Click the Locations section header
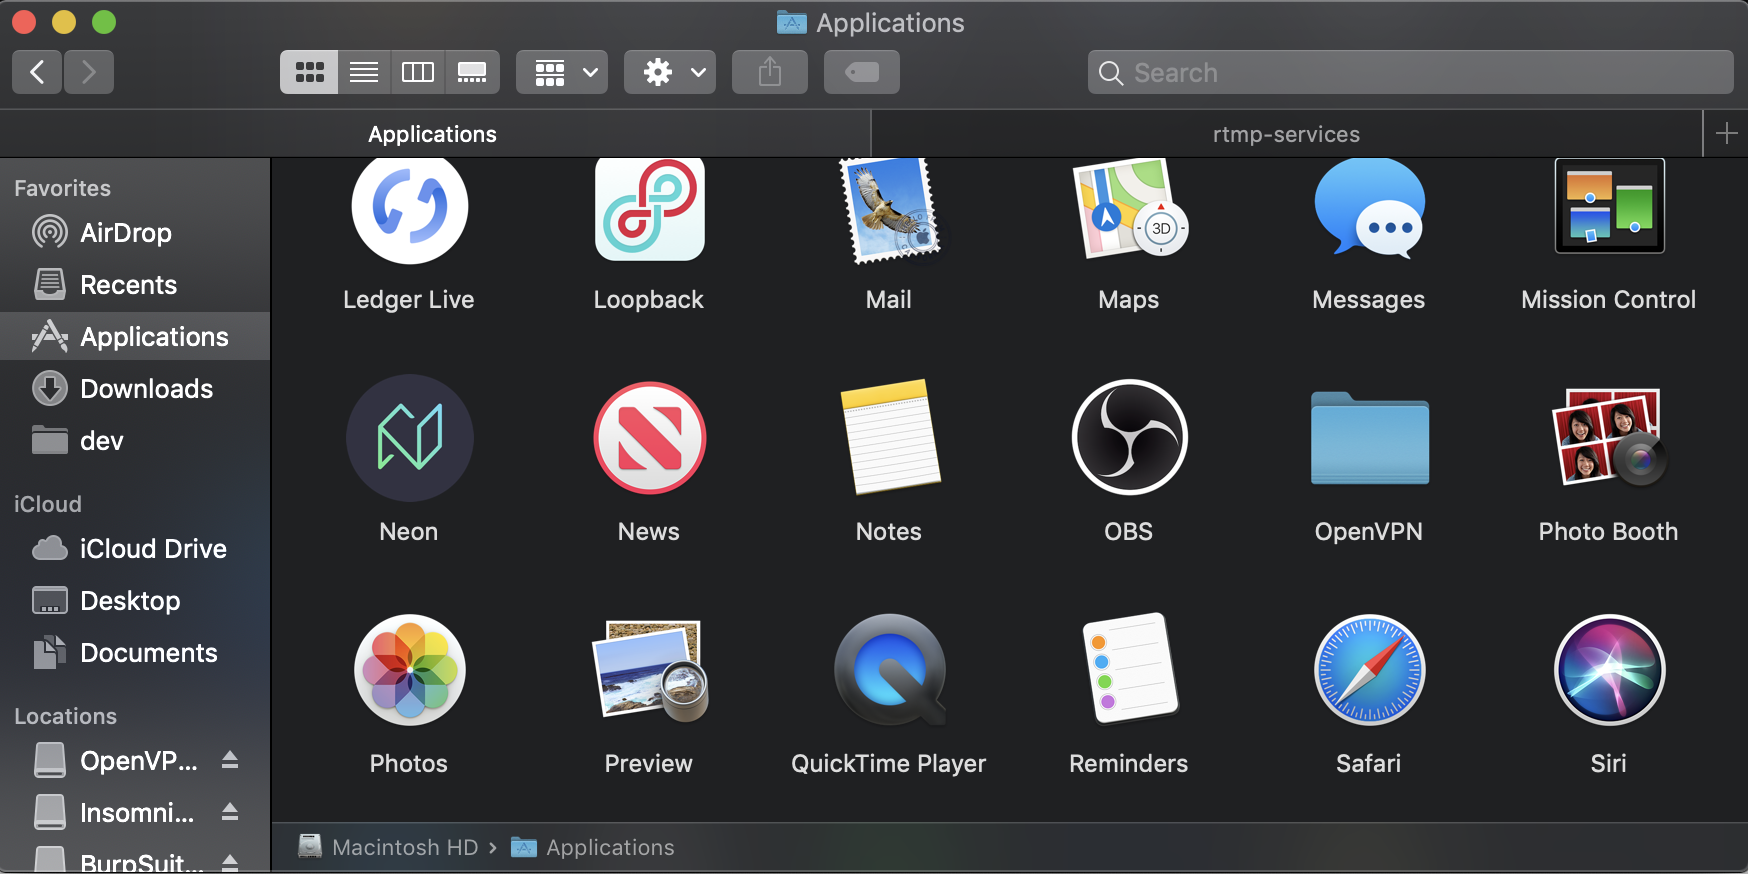Screen dimensions: 1748x874 tap(66, 716)
